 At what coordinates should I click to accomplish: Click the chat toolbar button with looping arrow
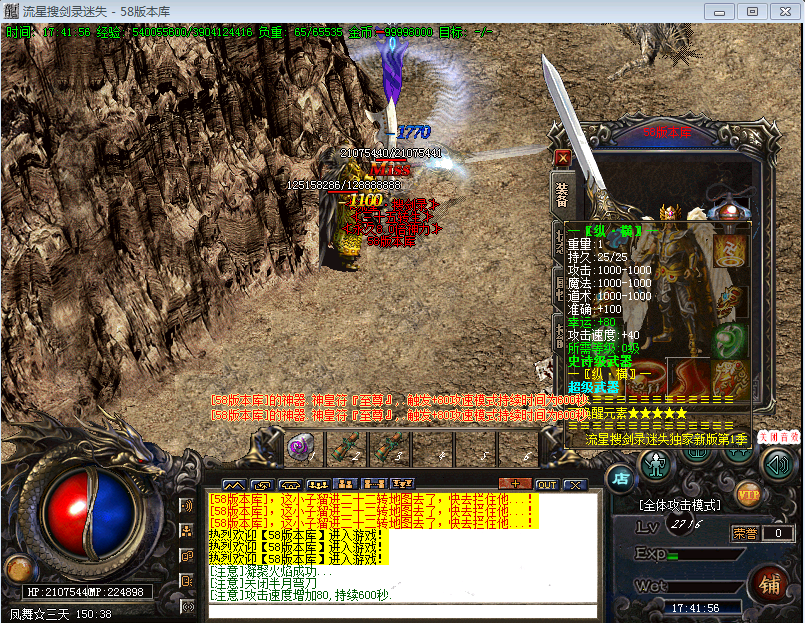[x=262, y=484]
